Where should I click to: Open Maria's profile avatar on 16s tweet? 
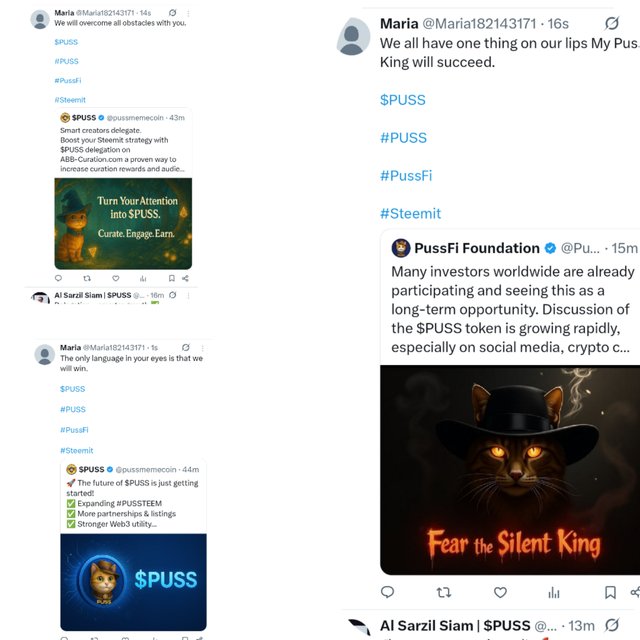tap(353, 36)
